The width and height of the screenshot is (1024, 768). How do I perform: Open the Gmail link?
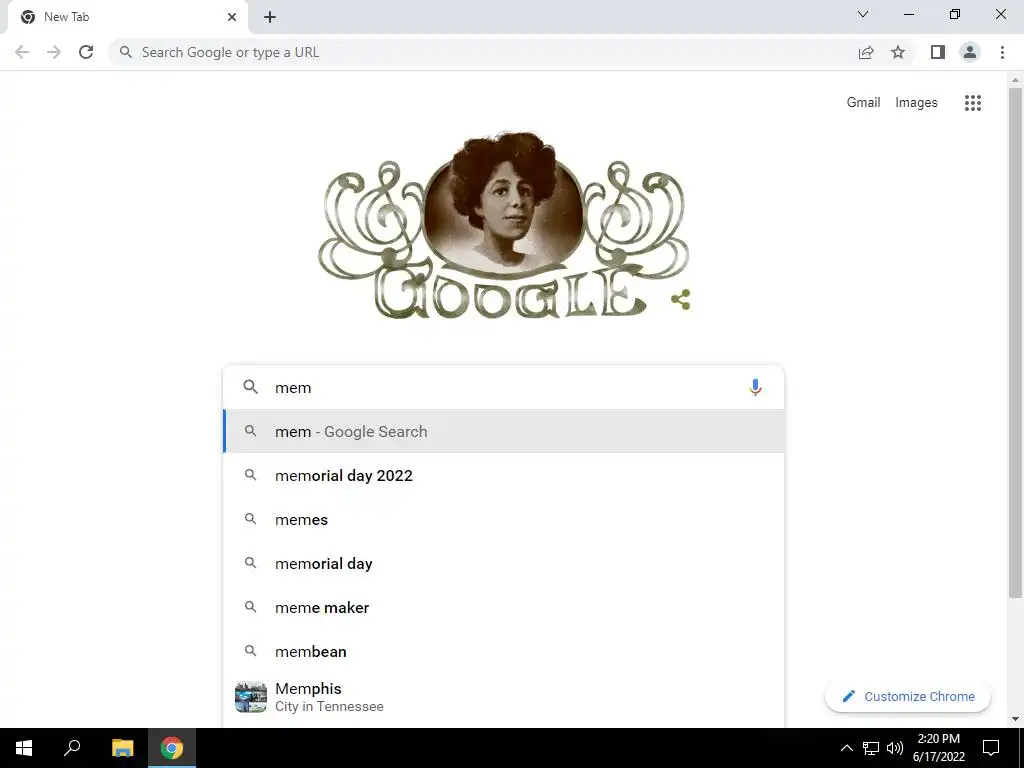863,103
